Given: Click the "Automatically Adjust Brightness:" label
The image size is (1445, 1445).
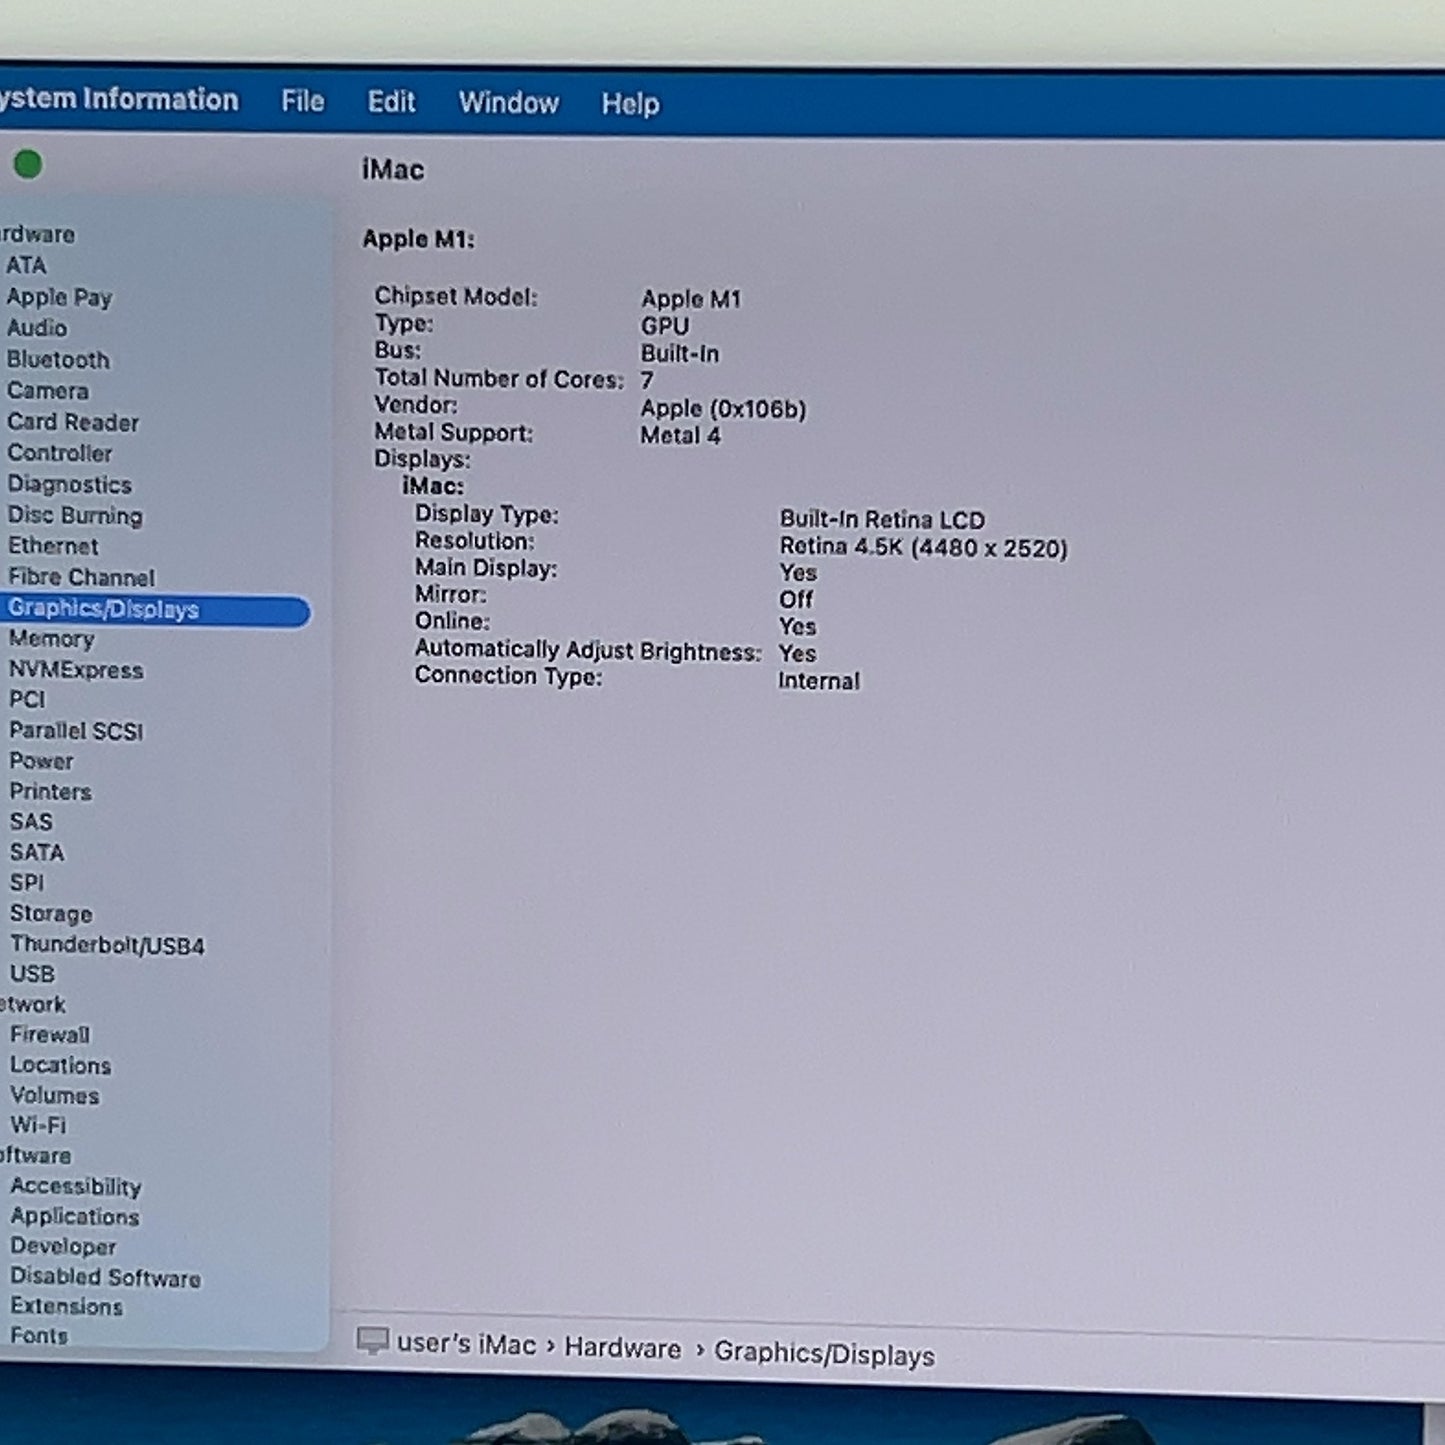Looking at the screenshot, I should pos(588,651).
